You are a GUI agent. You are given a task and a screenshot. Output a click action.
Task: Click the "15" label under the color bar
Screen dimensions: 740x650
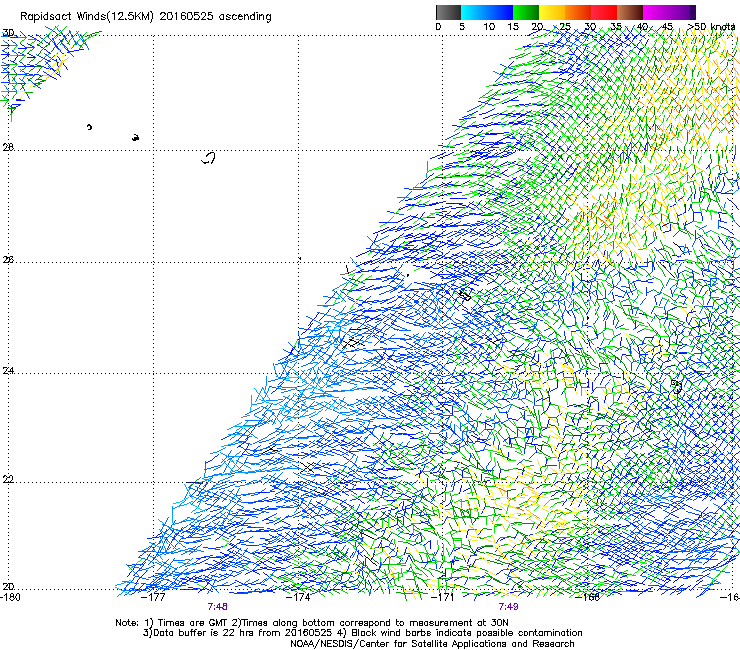513,27
